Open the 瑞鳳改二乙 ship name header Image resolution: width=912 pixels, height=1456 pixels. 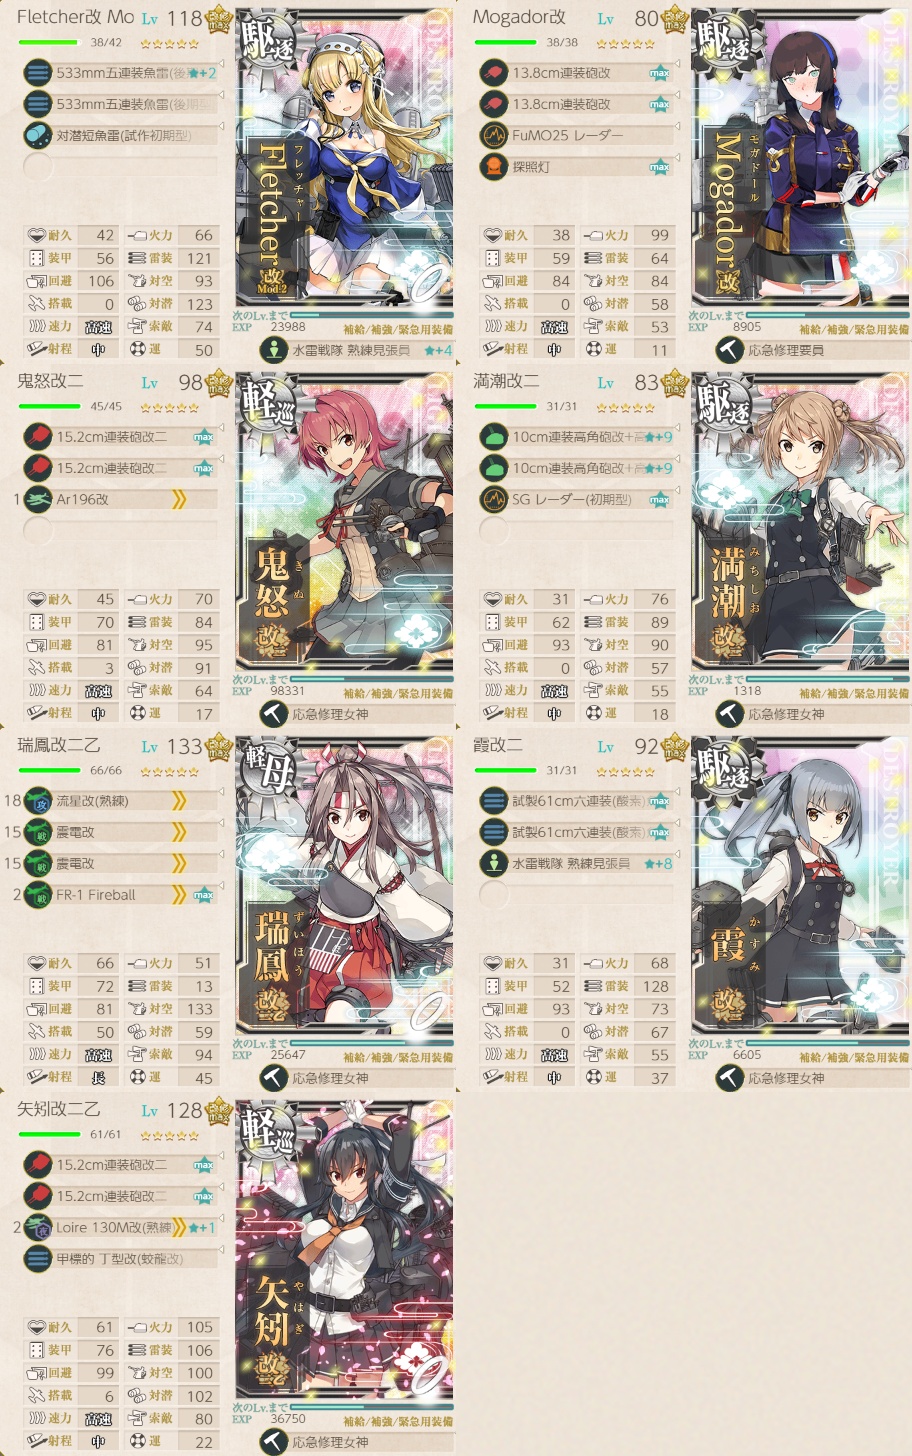click(59, 745)
